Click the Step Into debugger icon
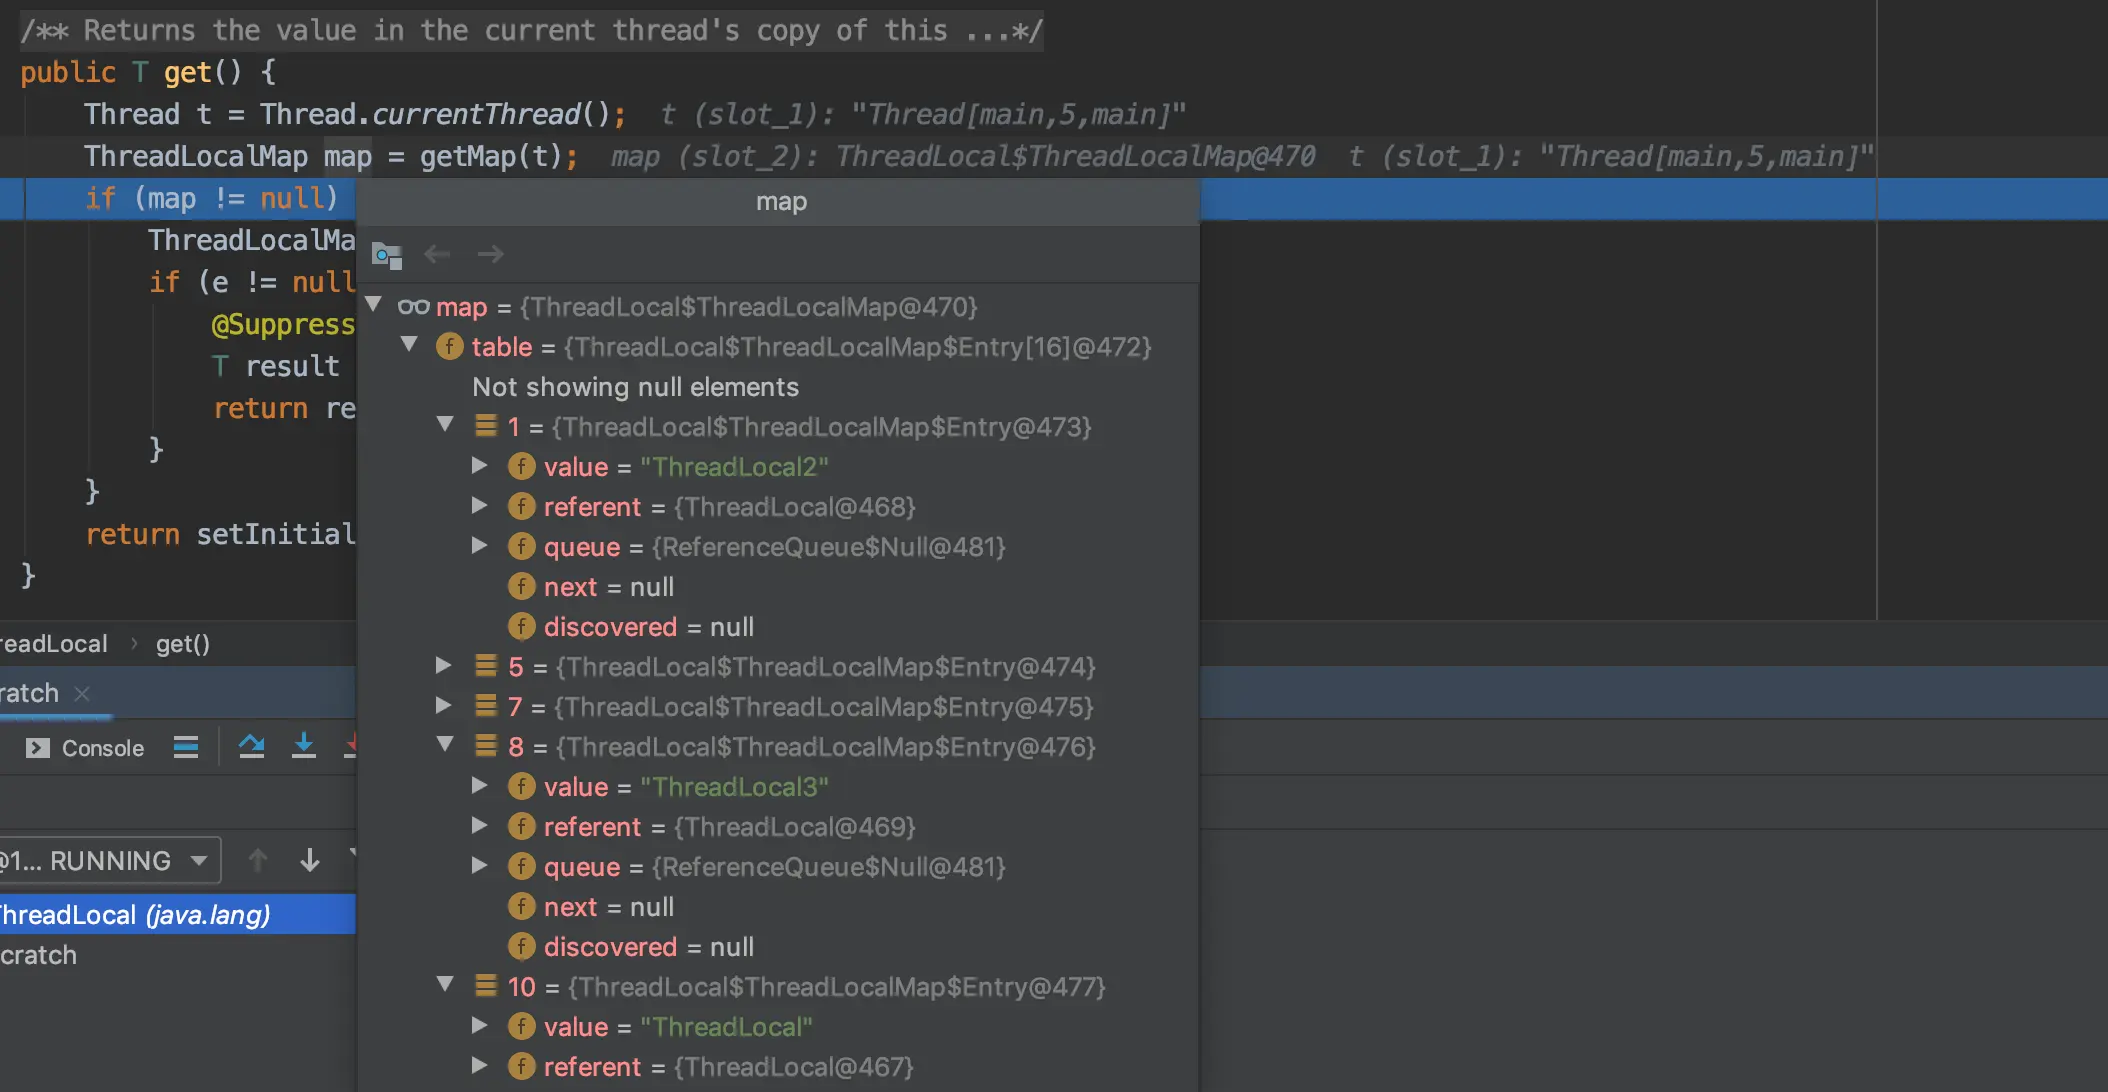 (x=304, y=747)
